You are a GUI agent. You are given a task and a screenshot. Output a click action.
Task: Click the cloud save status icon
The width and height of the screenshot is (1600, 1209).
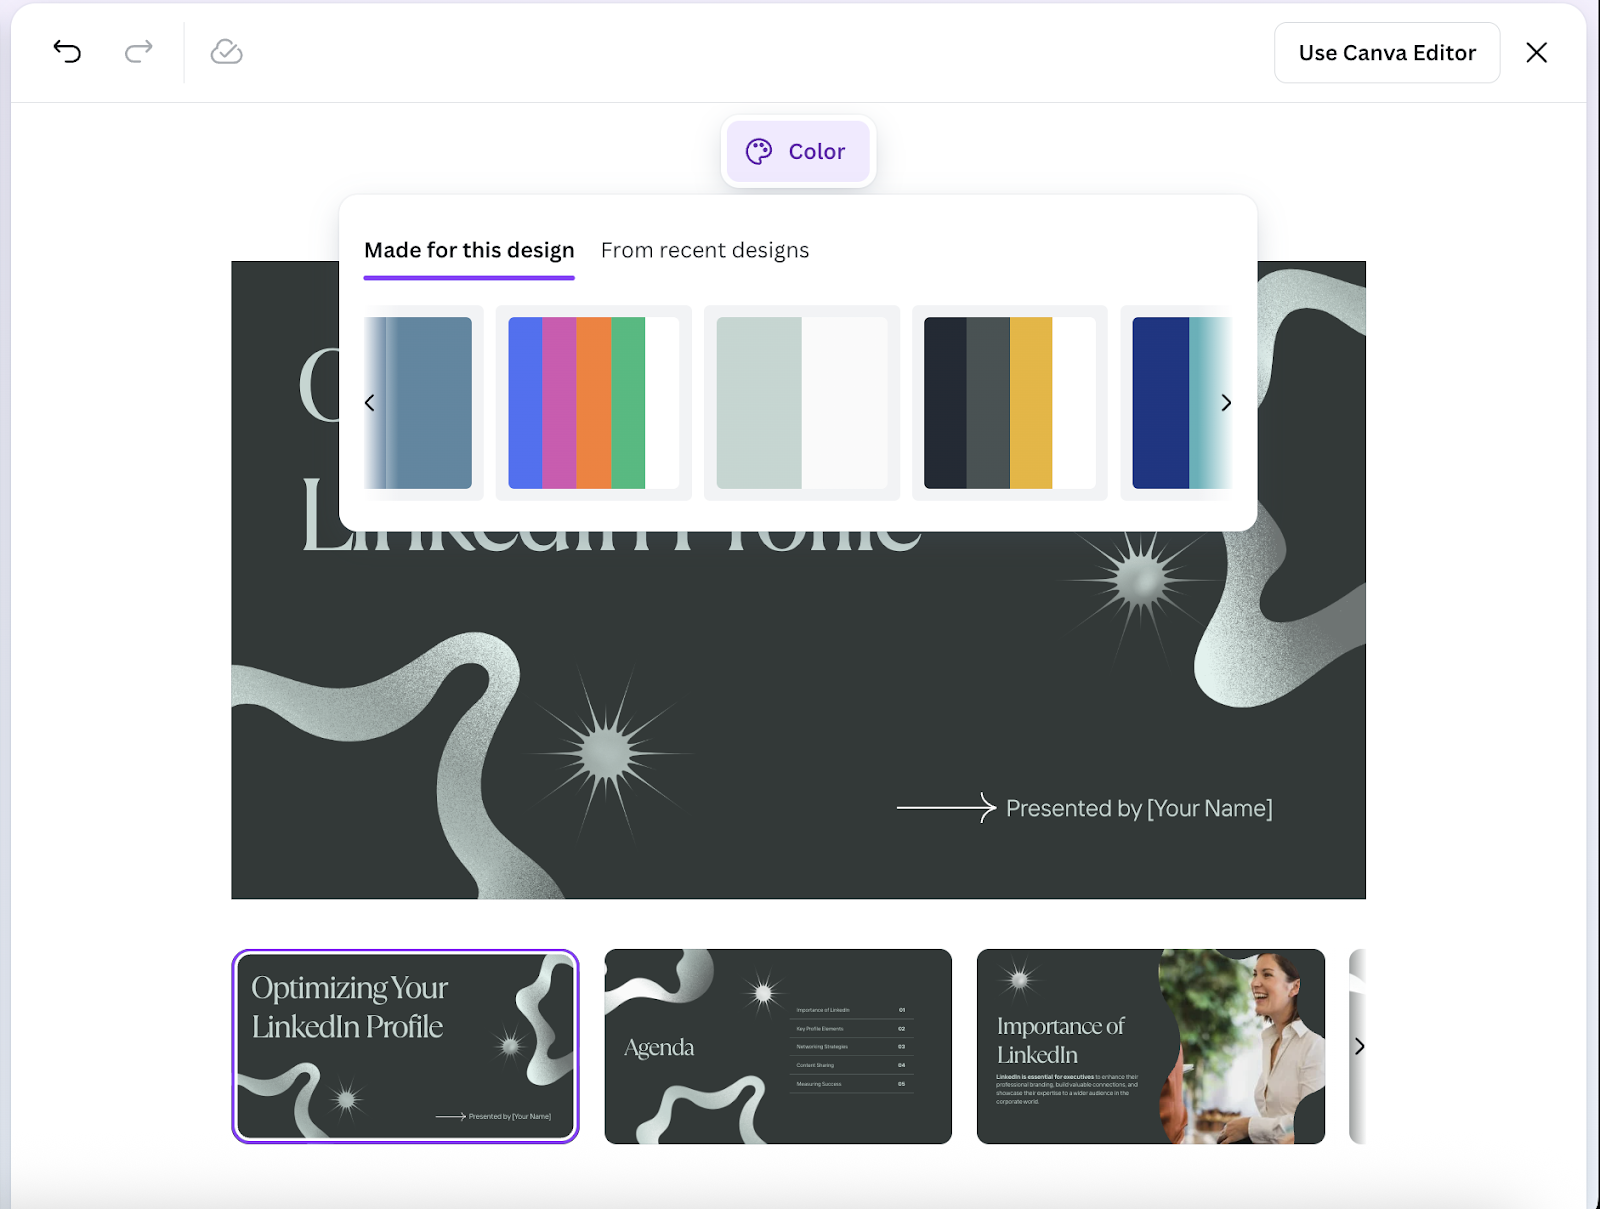227,52
